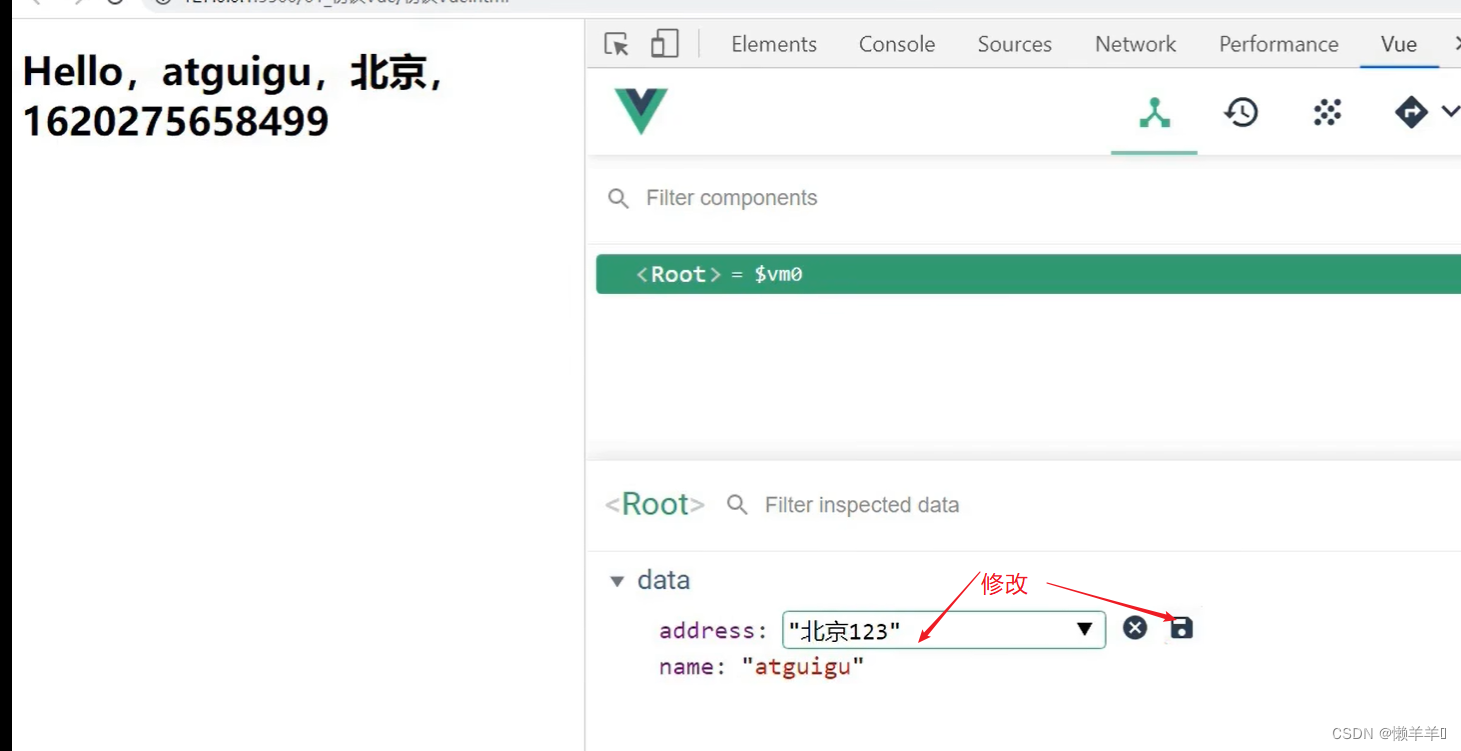Open the address field dropdown arrow

pos(1084,630)
